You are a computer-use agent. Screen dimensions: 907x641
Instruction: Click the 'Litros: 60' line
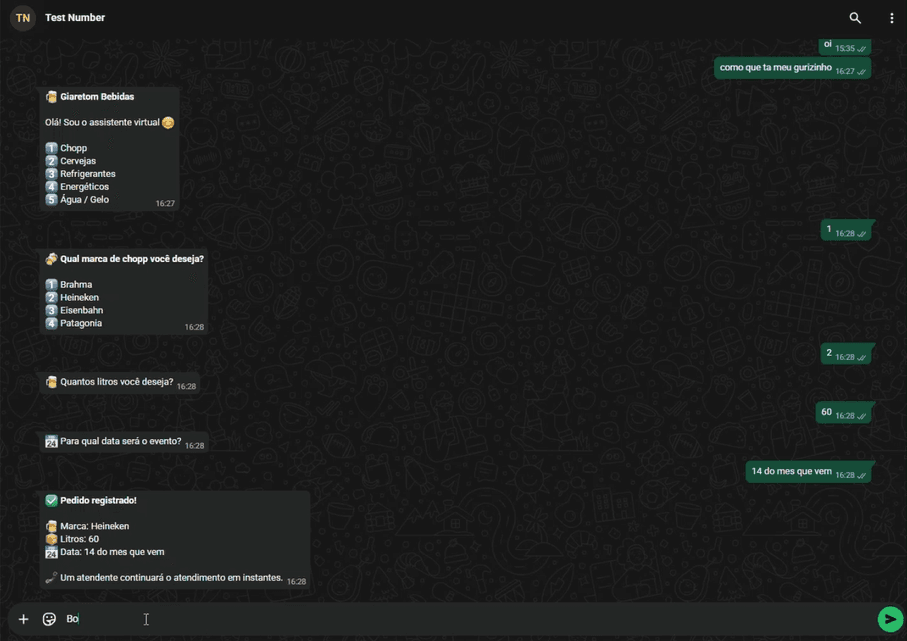(79, 539)
